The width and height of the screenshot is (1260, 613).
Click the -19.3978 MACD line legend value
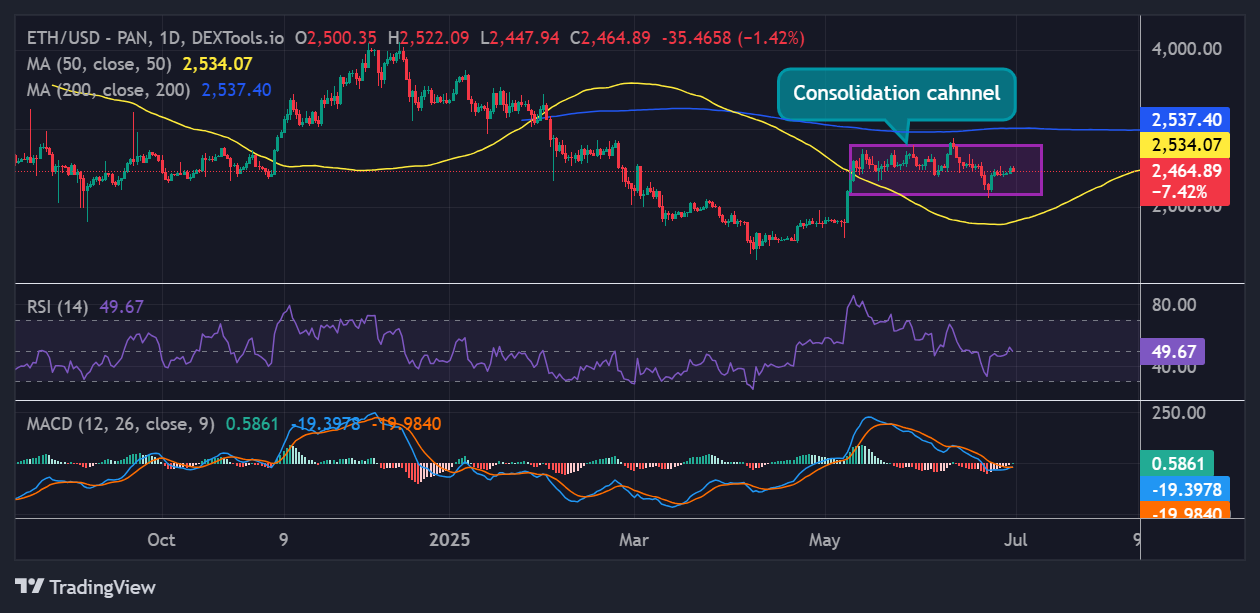[326, 424]
